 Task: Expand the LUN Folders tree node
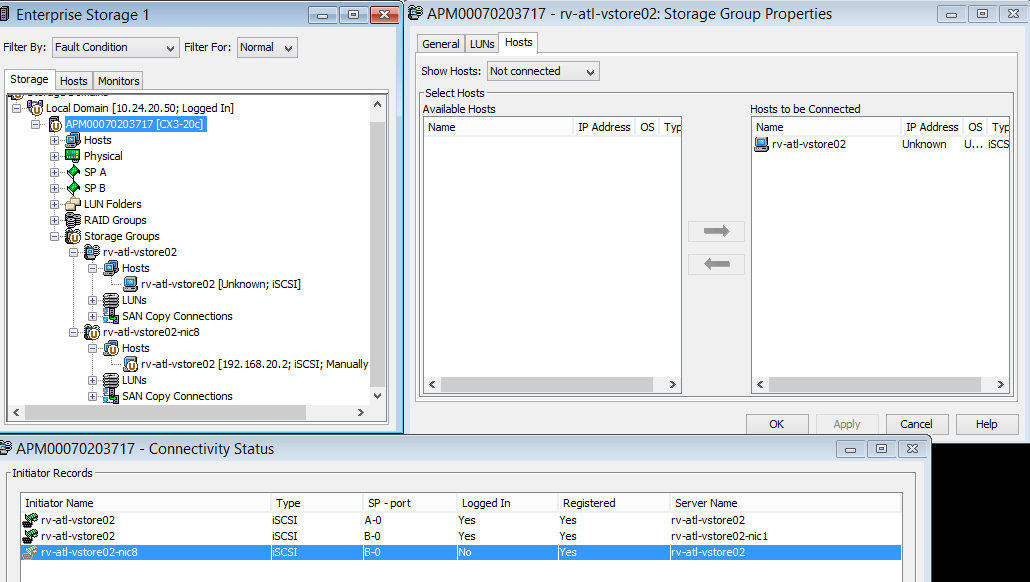(x=55, y=204)
